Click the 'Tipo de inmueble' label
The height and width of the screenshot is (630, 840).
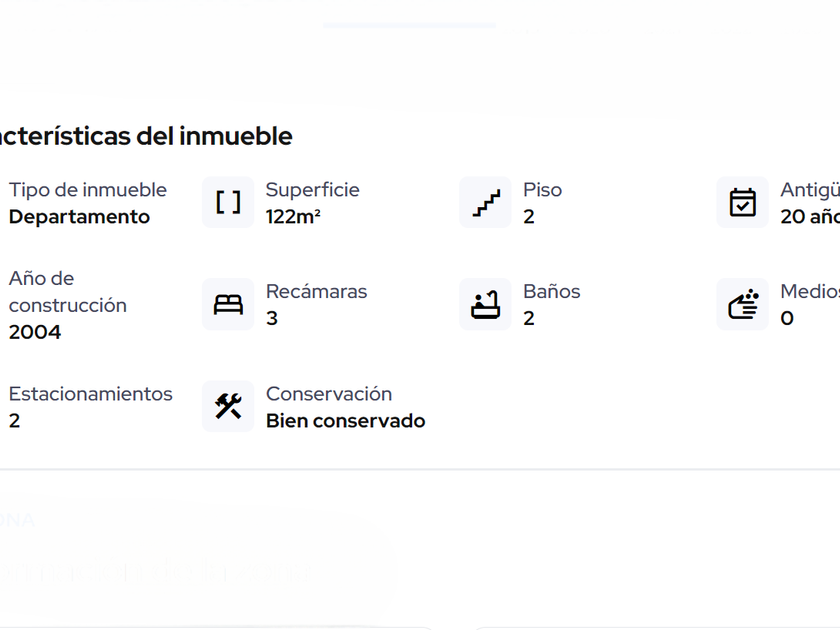[x=88, y=190]
